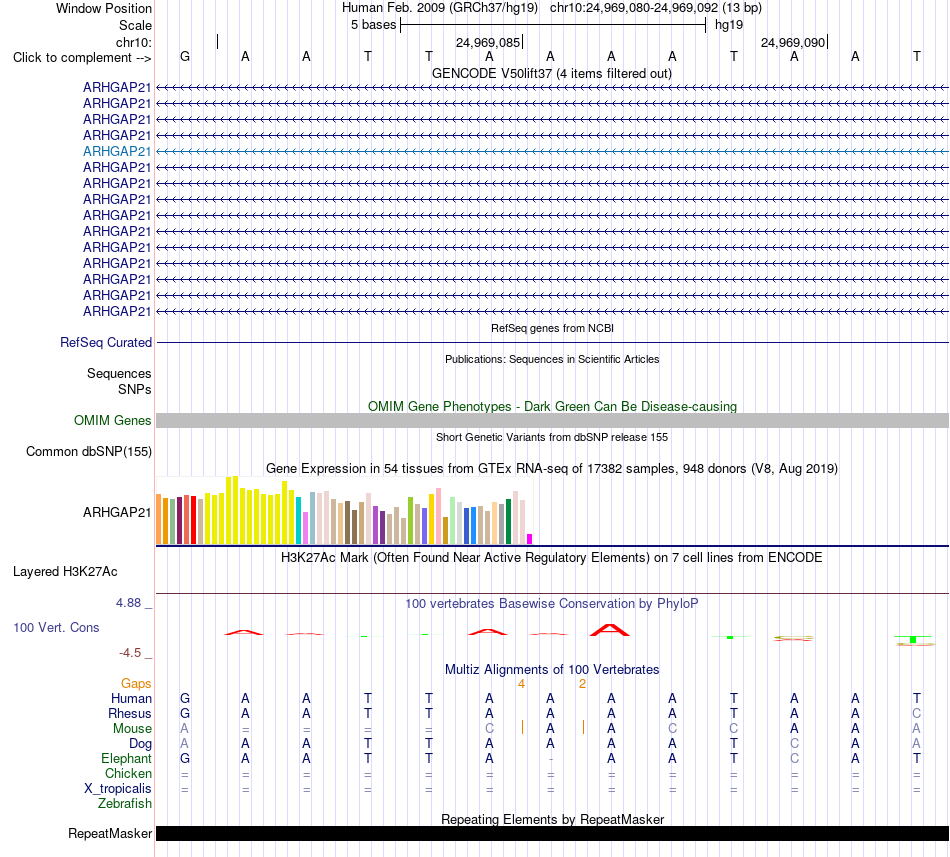Click "Publications: Sequences in Scientific Articles" title
The height and width of the screenshot is (857, 950).
click(552, 359)
